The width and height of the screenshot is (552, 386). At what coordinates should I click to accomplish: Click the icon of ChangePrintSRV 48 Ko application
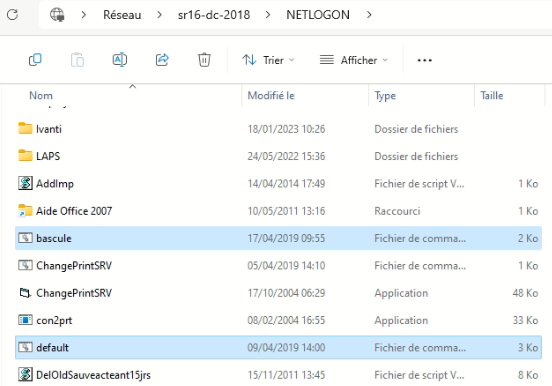click(x=25, y=293)
